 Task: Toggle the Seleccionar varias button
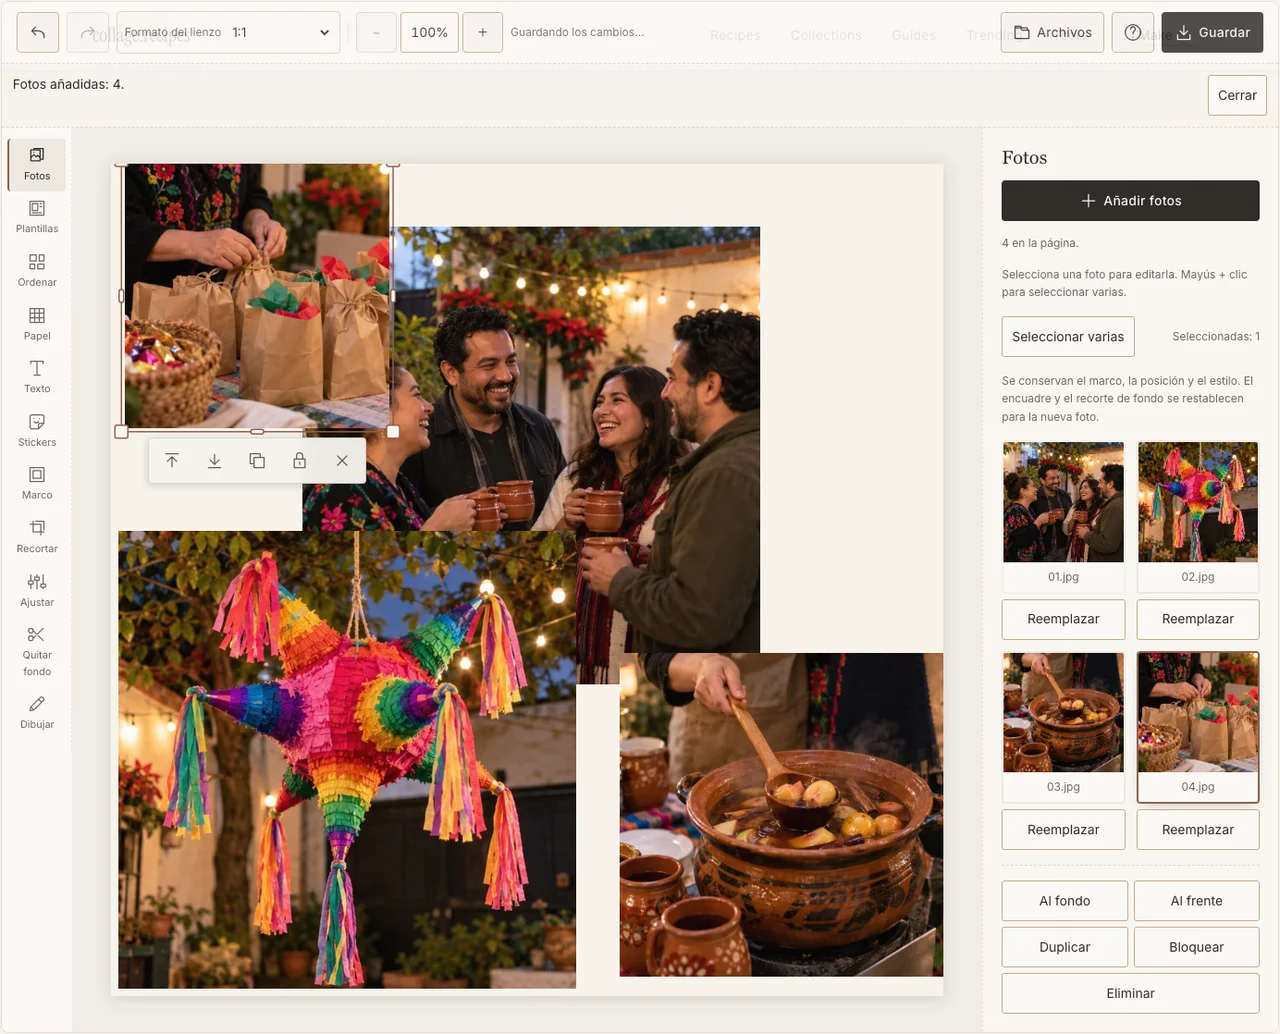coord(1068,336)
